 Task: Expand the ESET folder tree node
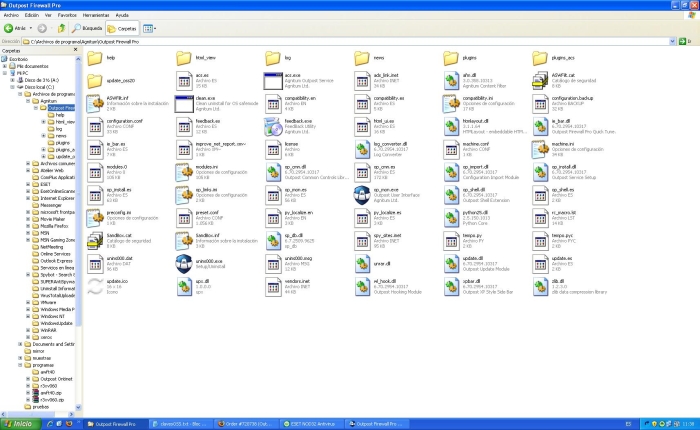click(28, 184)
